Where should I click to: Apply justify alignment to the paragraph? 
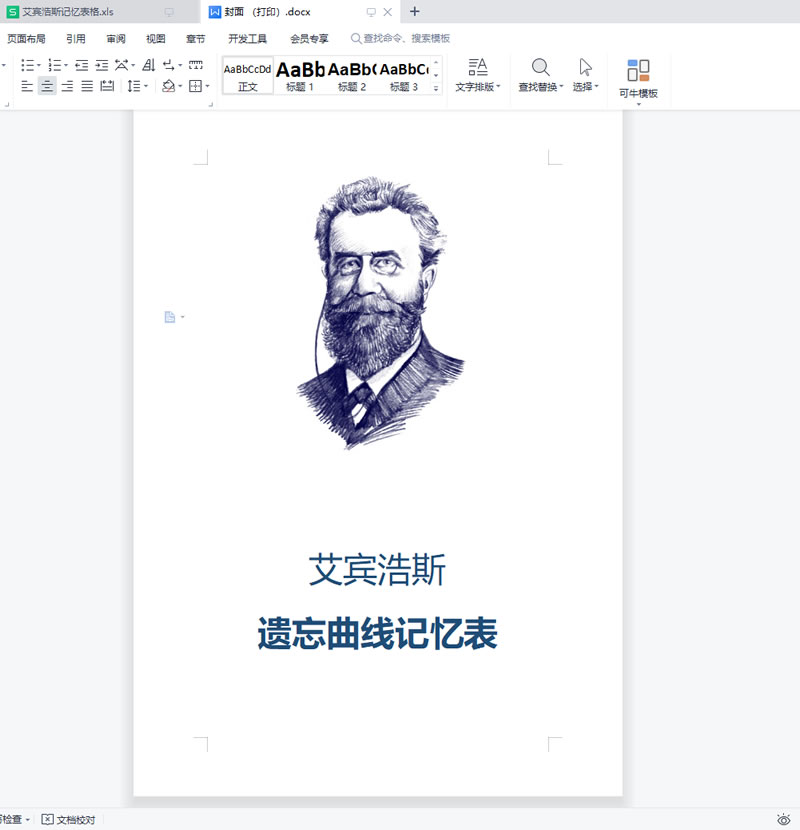[87, 87]
